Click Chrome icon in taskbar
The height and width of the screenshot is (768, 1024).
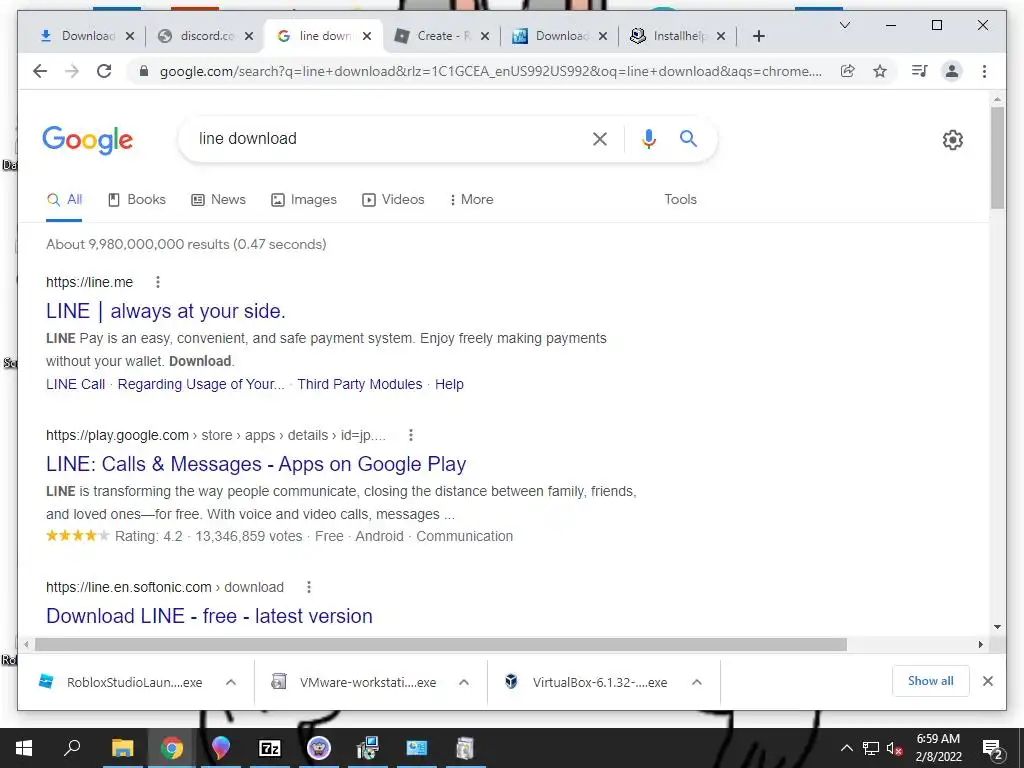point(172,748)
